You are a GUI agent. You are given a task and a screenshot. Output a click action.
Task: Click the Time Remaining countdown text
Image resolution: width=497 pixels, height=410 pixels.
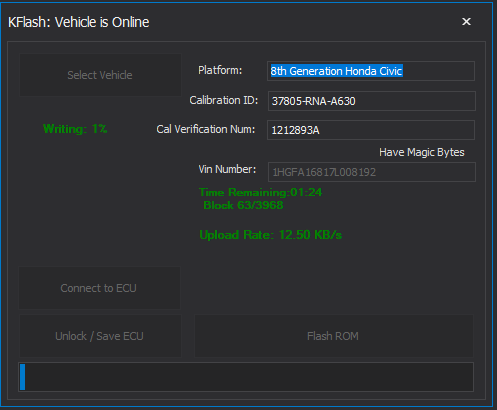(260, 192)
